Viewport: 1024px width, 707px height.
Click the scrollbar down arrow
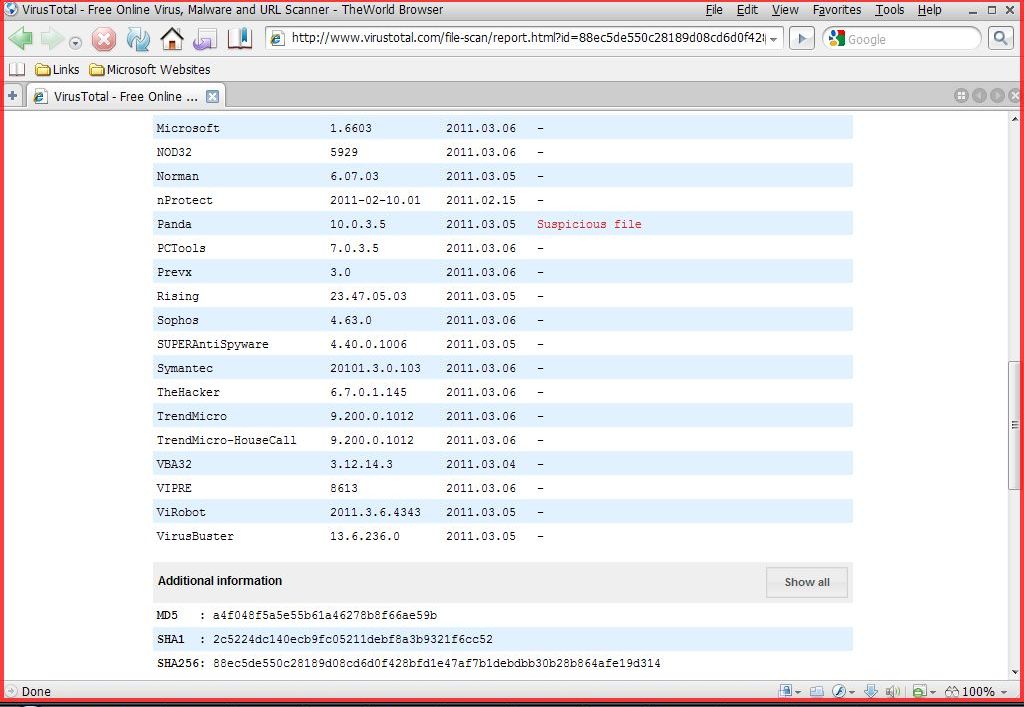(1014, 672)
